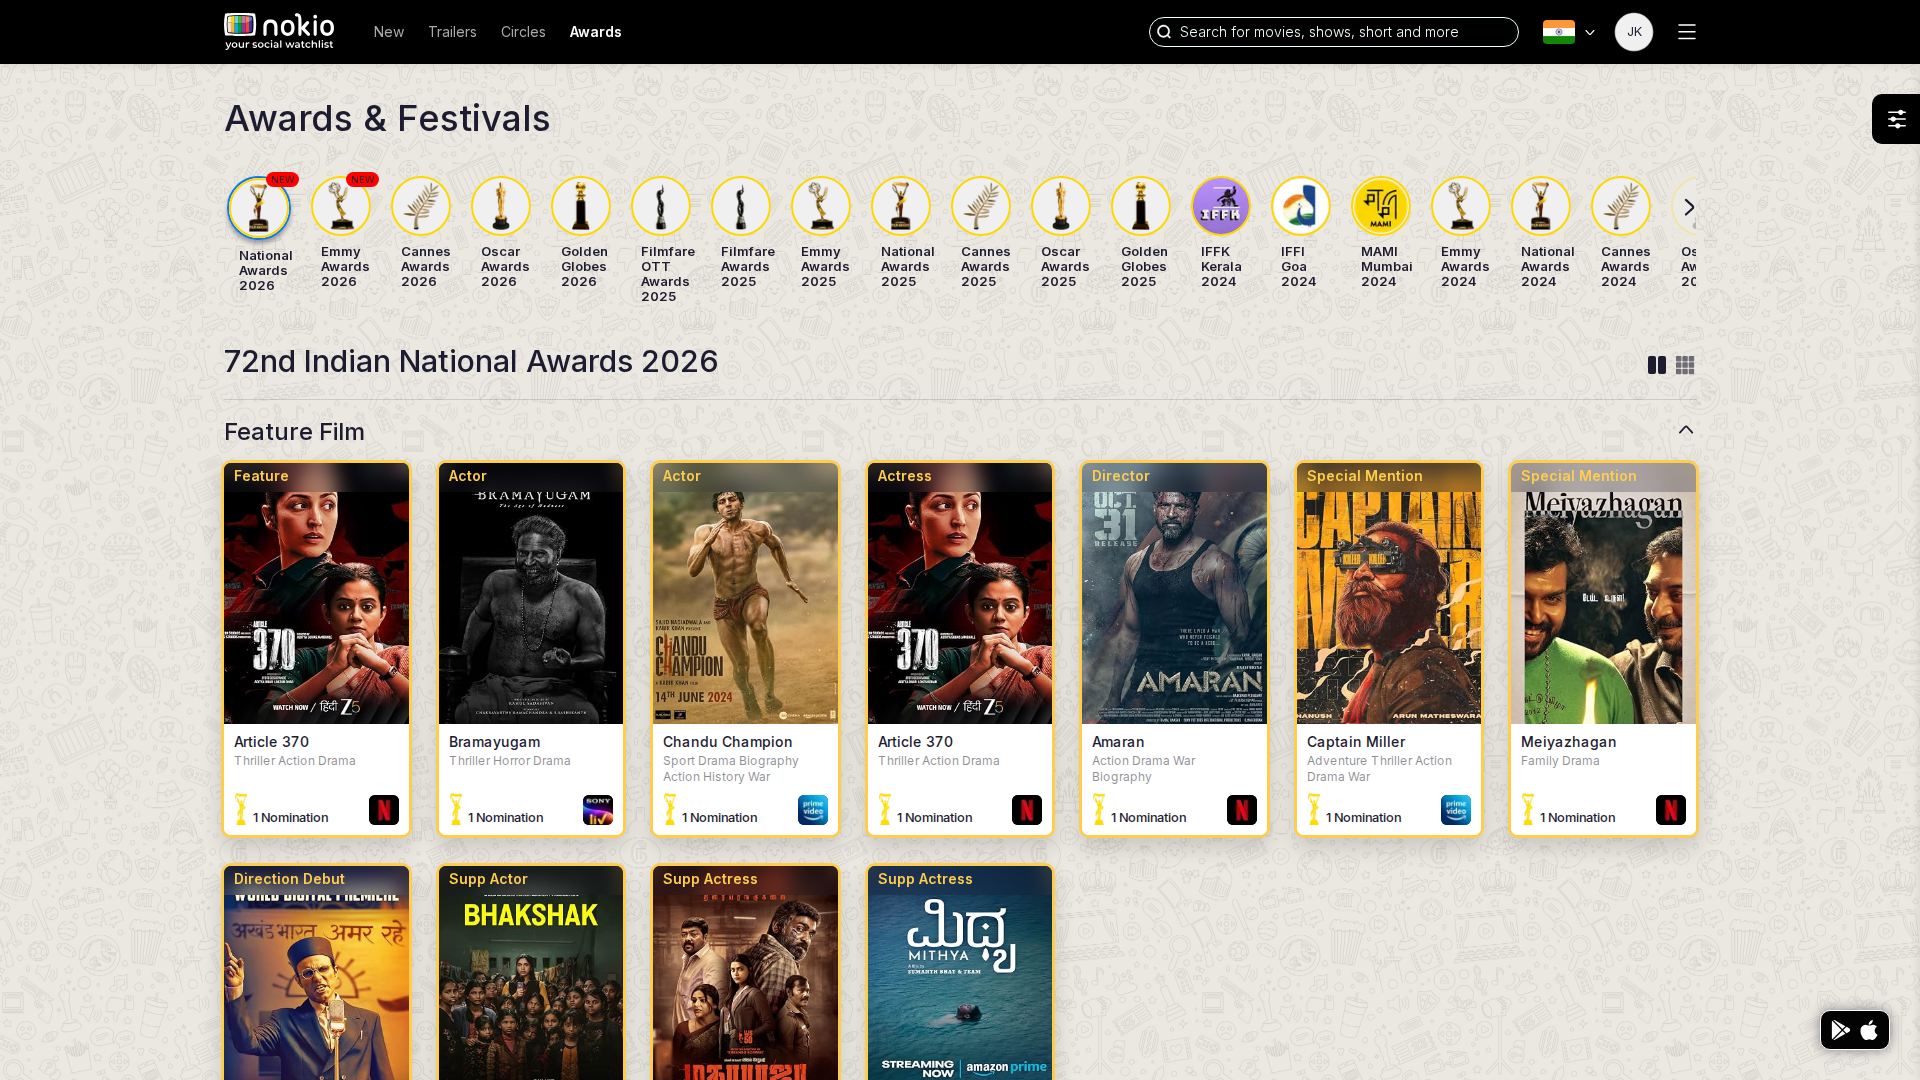Open Netflix icon on Article 370 Actress card

click(x=1027, y=810)
